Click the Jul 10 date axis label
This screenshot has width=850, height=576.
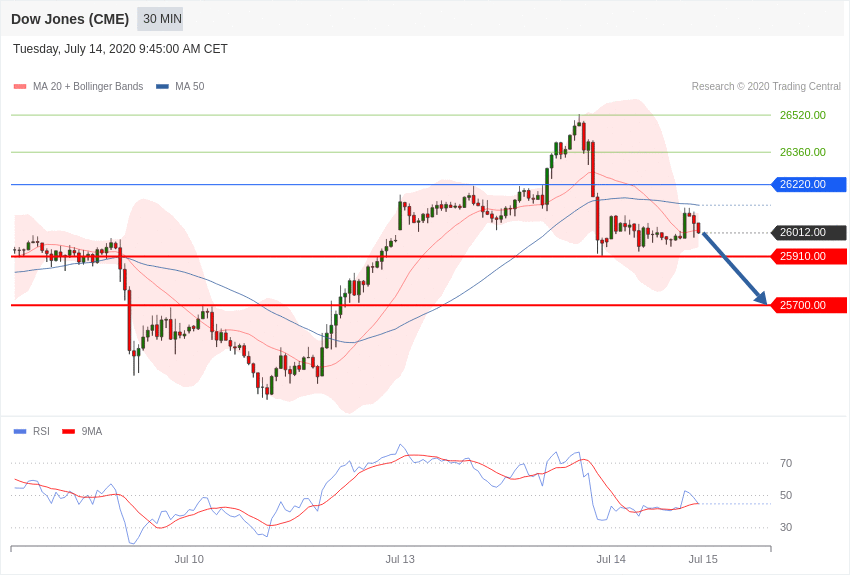(x=189, y=559)
